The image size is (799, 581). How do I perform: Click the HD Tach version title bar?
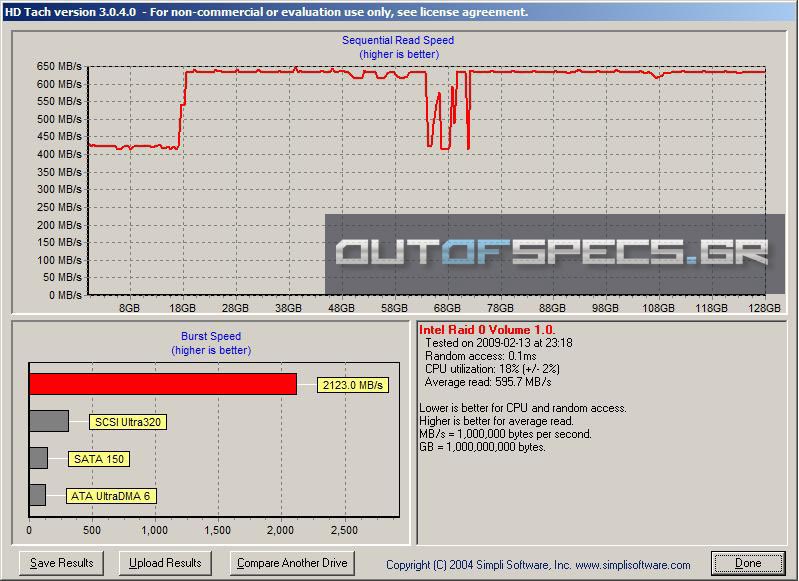400,12
